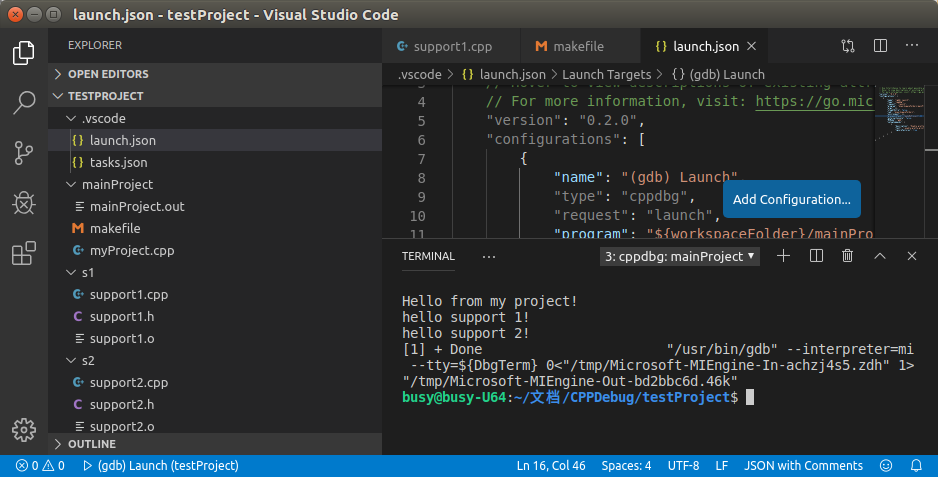Viewport: 938px width, 477px height.
Task: Change UTF-8 encoding in status bar
Action: coord(683,466)
